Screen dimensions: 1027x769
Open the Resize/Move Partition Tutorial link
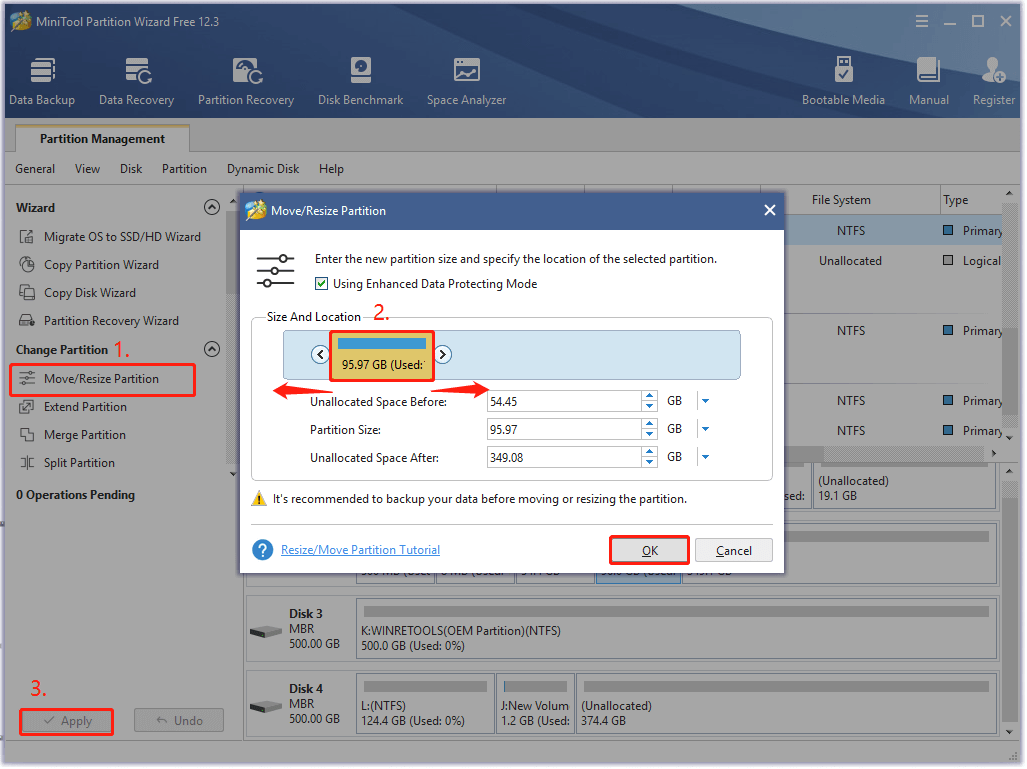(x=360, y=550)
